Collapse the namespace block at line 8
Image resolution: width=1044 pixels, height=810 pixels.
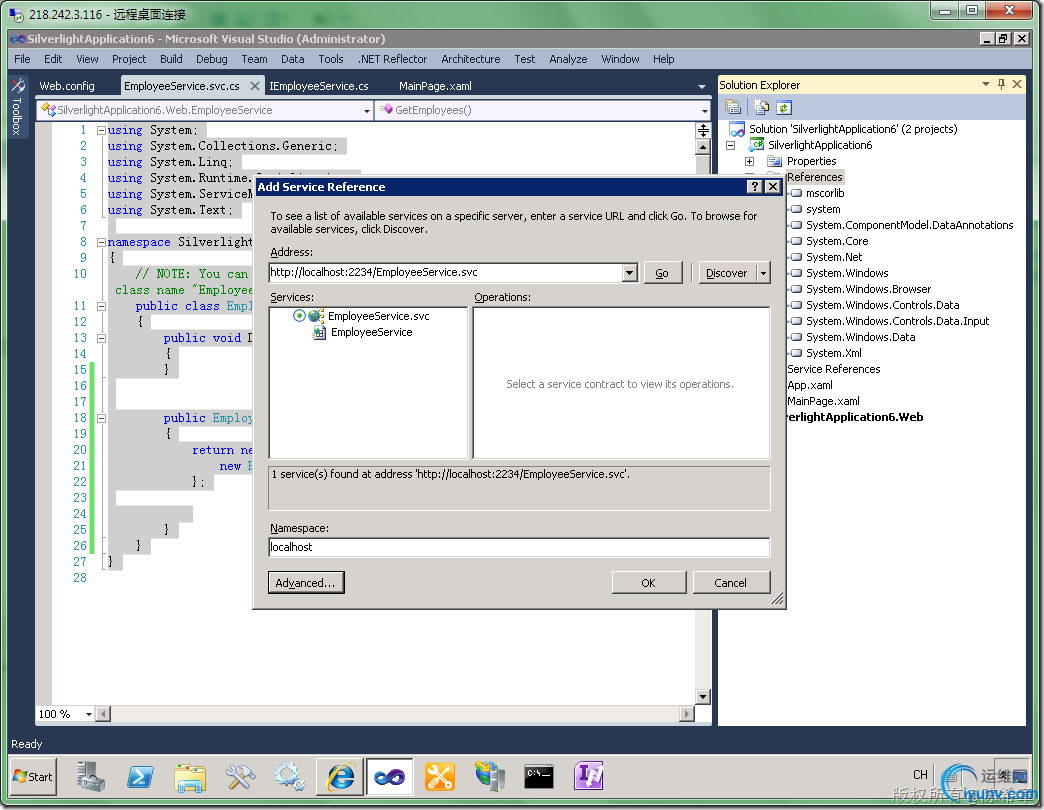(101, 242)
